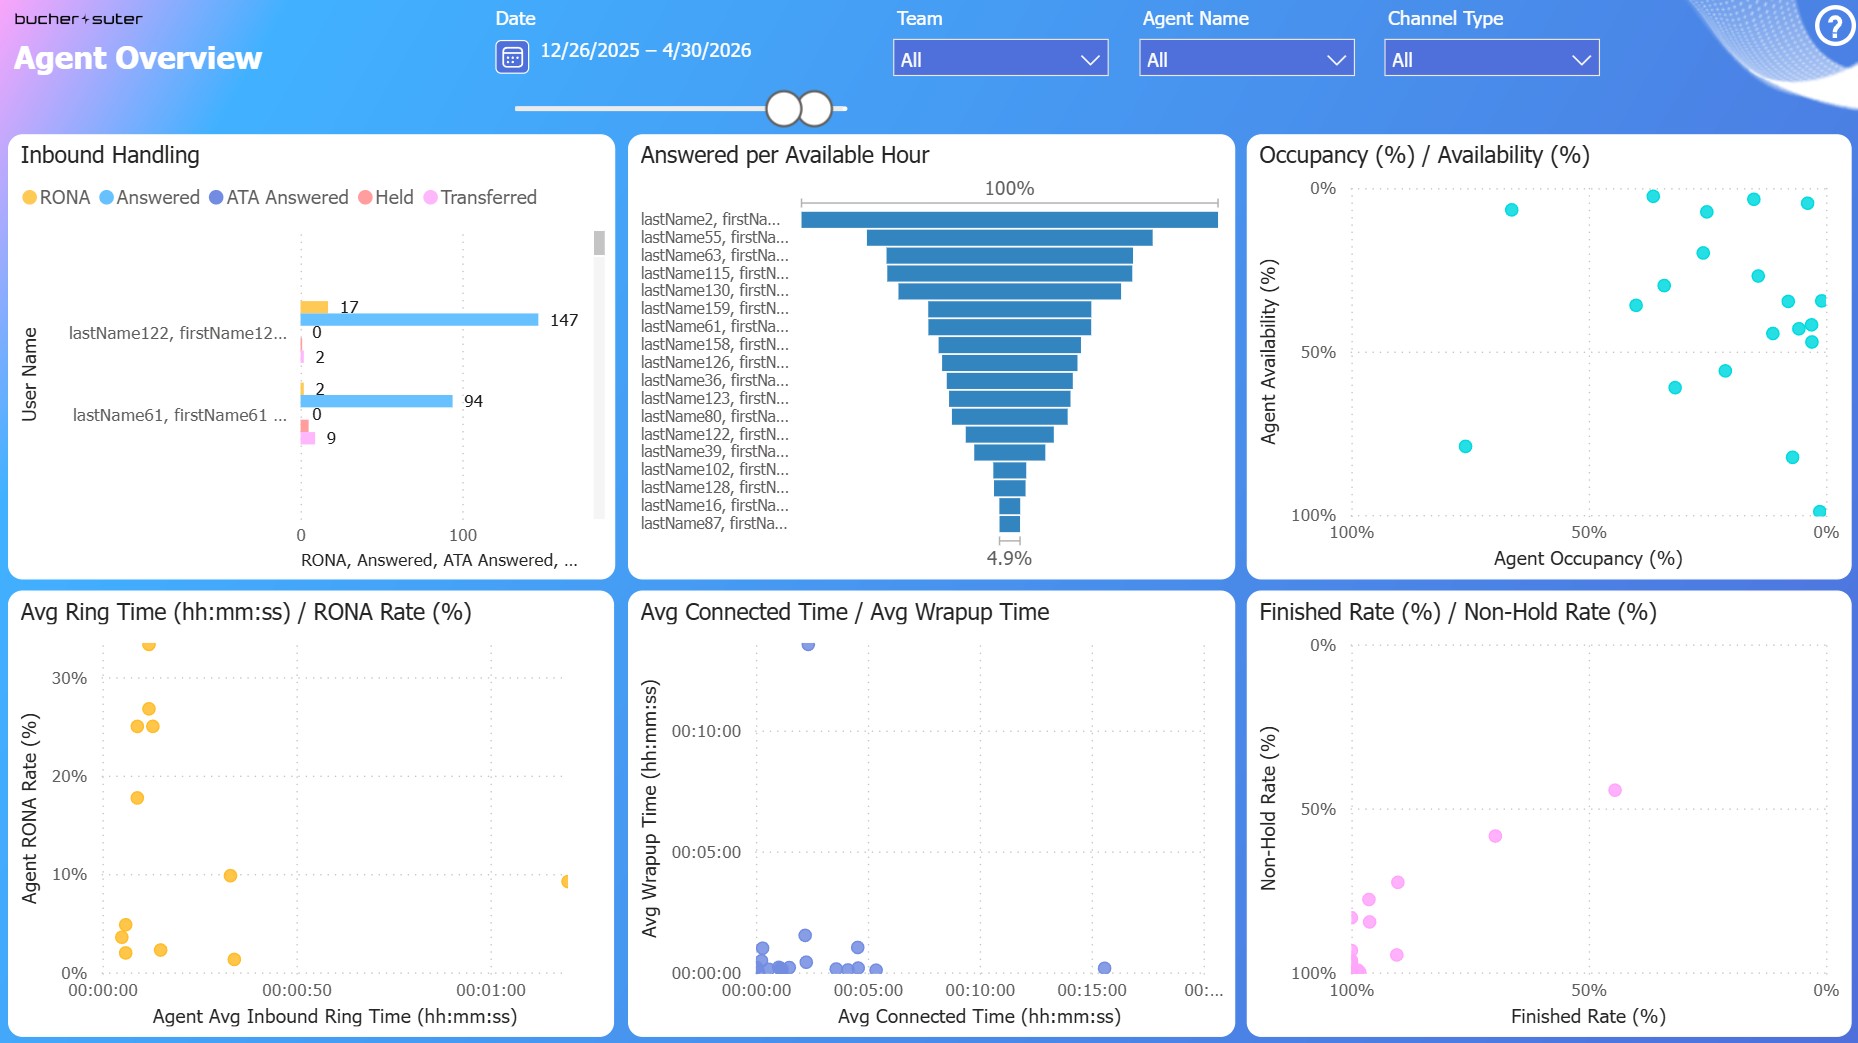Screen dimensions: 1858x1043
Task: Click the lastName128 funnel label
Action: (714, 488)
